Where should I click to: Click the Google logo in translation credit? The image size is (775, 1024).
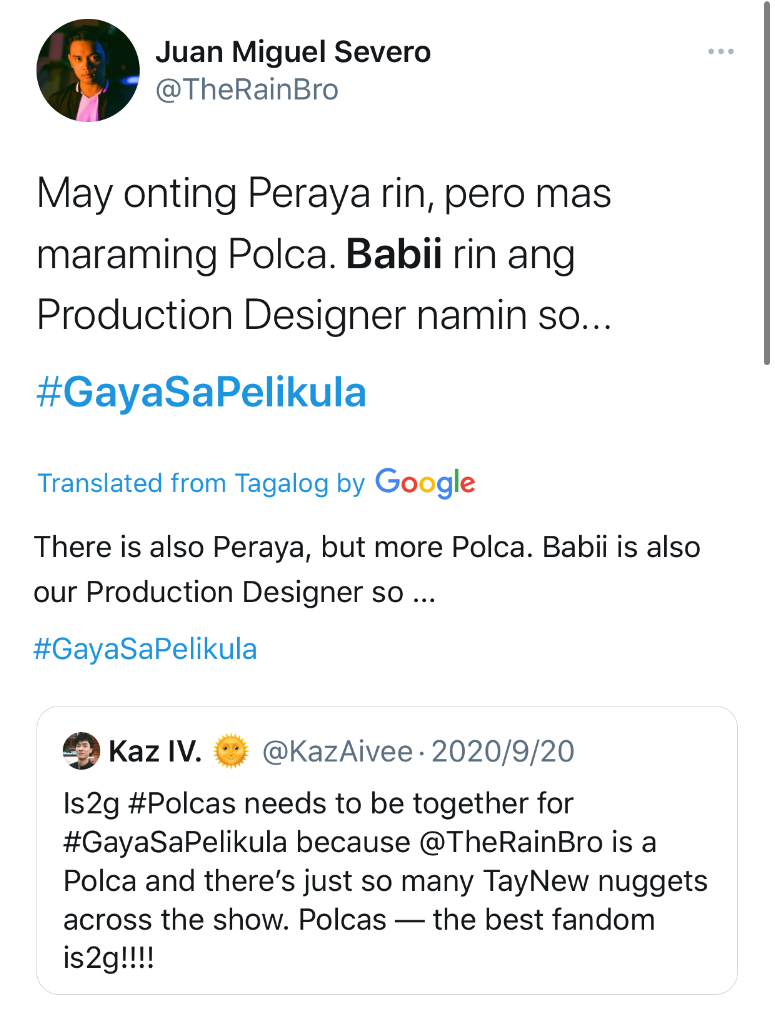(425, 483)
